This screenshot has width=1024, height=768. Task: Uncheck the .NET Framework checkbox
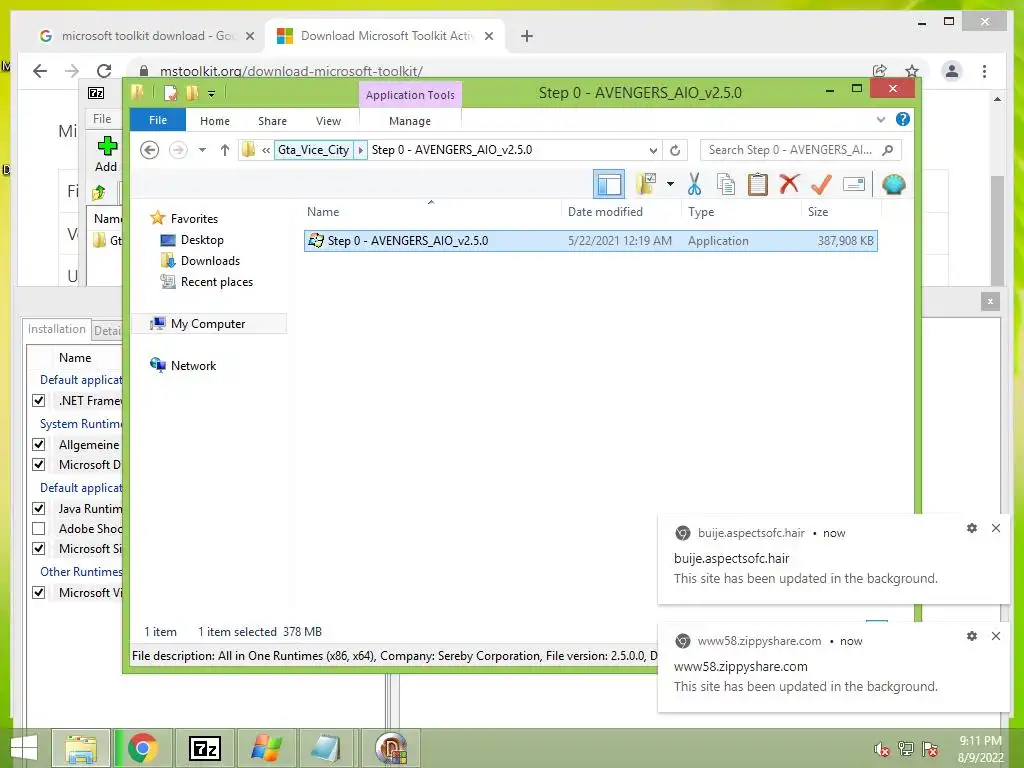click(x=39, y=400)
